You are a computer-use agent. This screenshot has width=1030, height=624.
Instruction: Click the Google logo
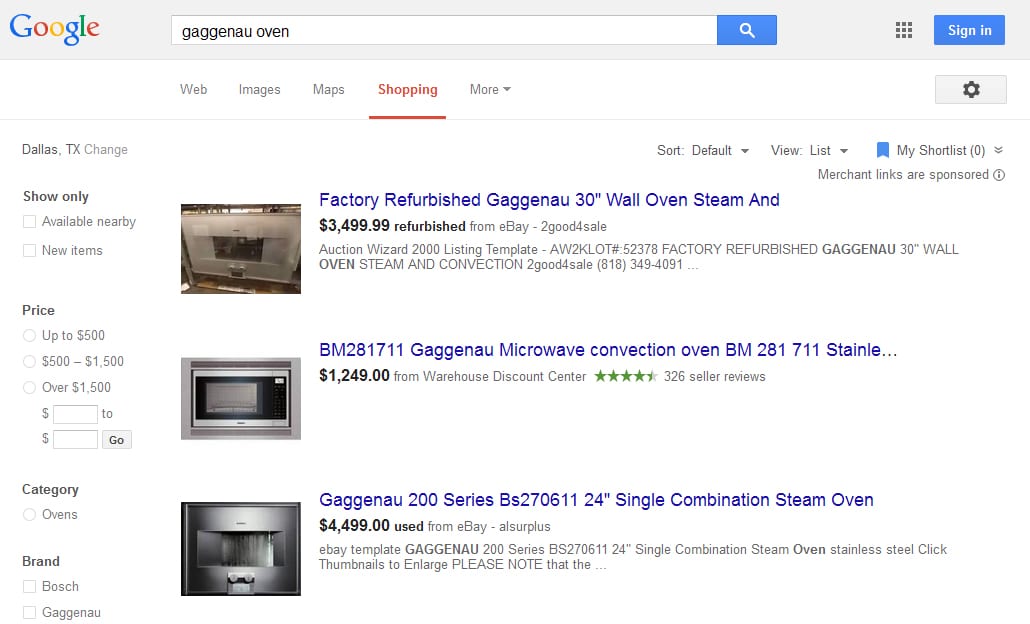pyautogui.click(x=53, y=29)
